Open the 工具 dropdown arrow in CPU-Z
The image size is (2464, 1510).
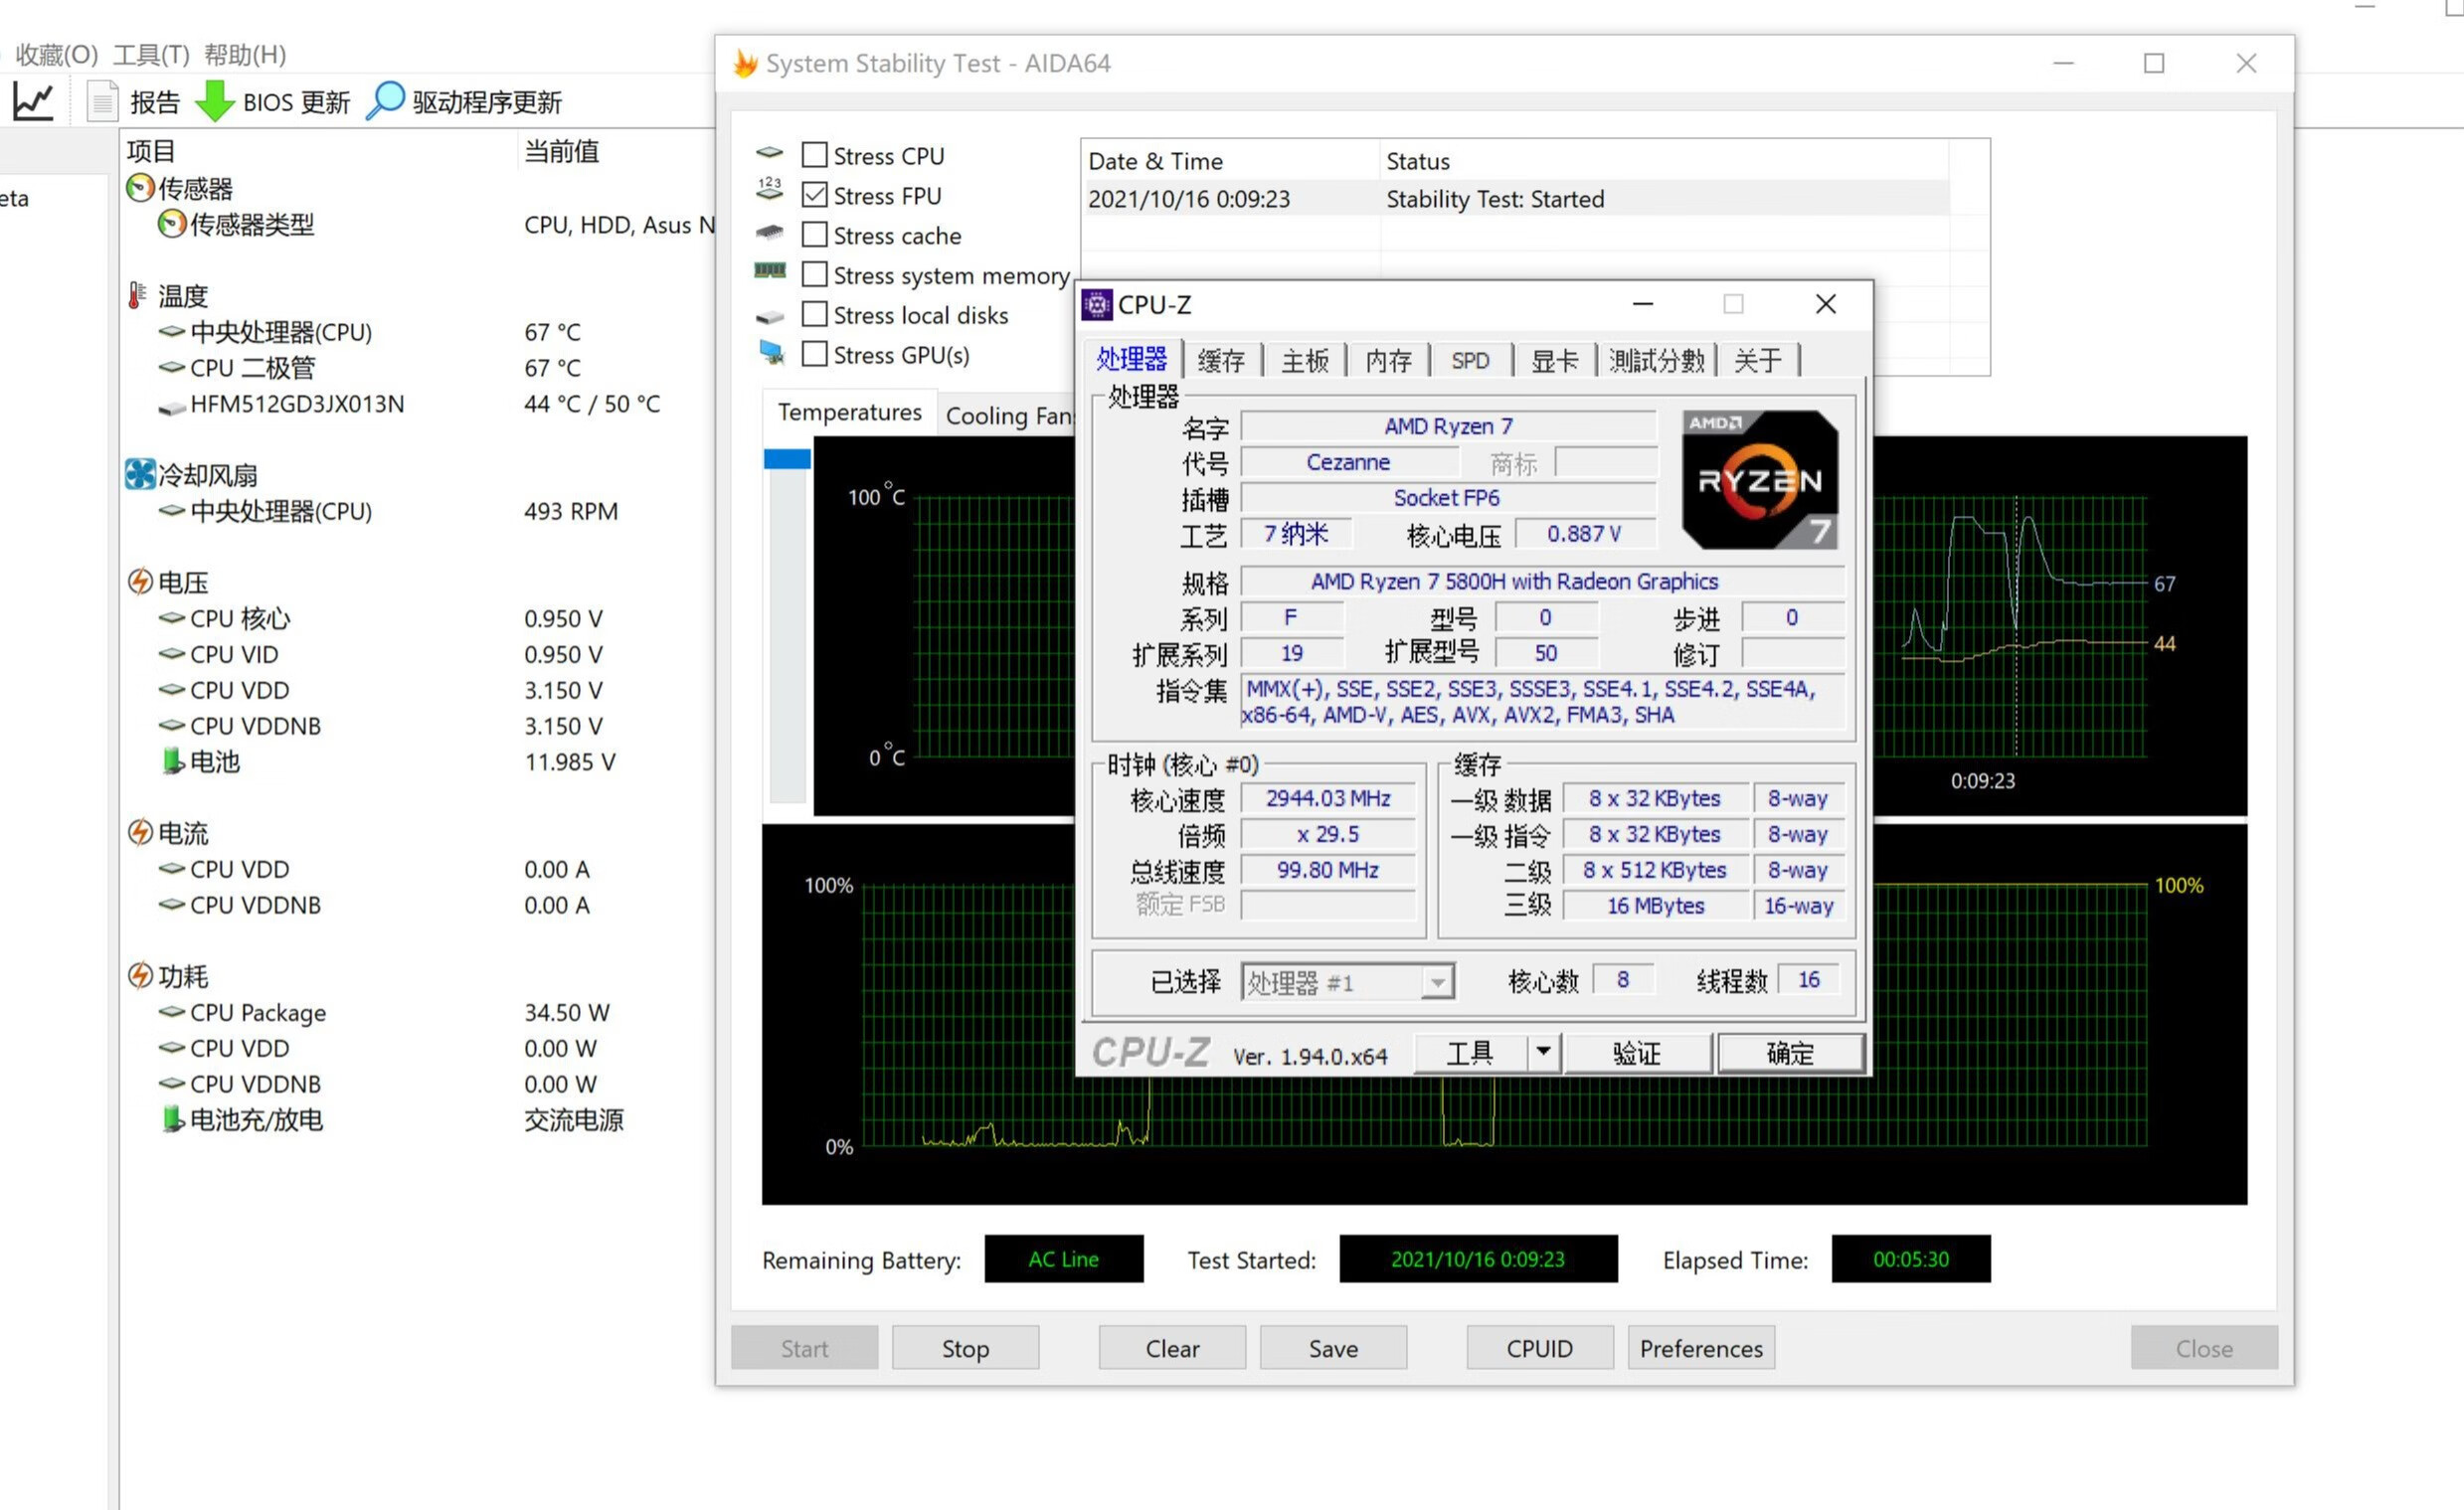[x=1543, y=1052]
